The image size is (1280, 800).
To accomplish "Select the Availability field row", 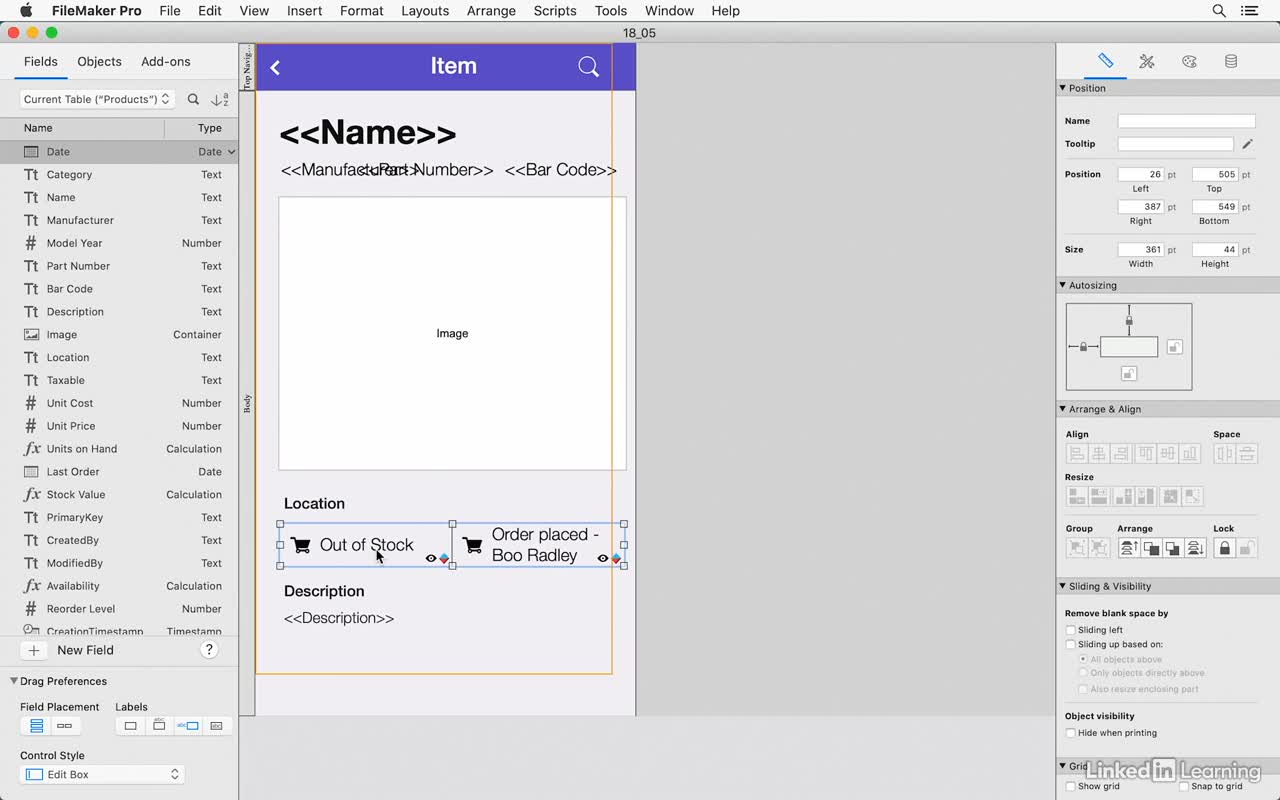I will pyautogui.click(x=120, y=586).
